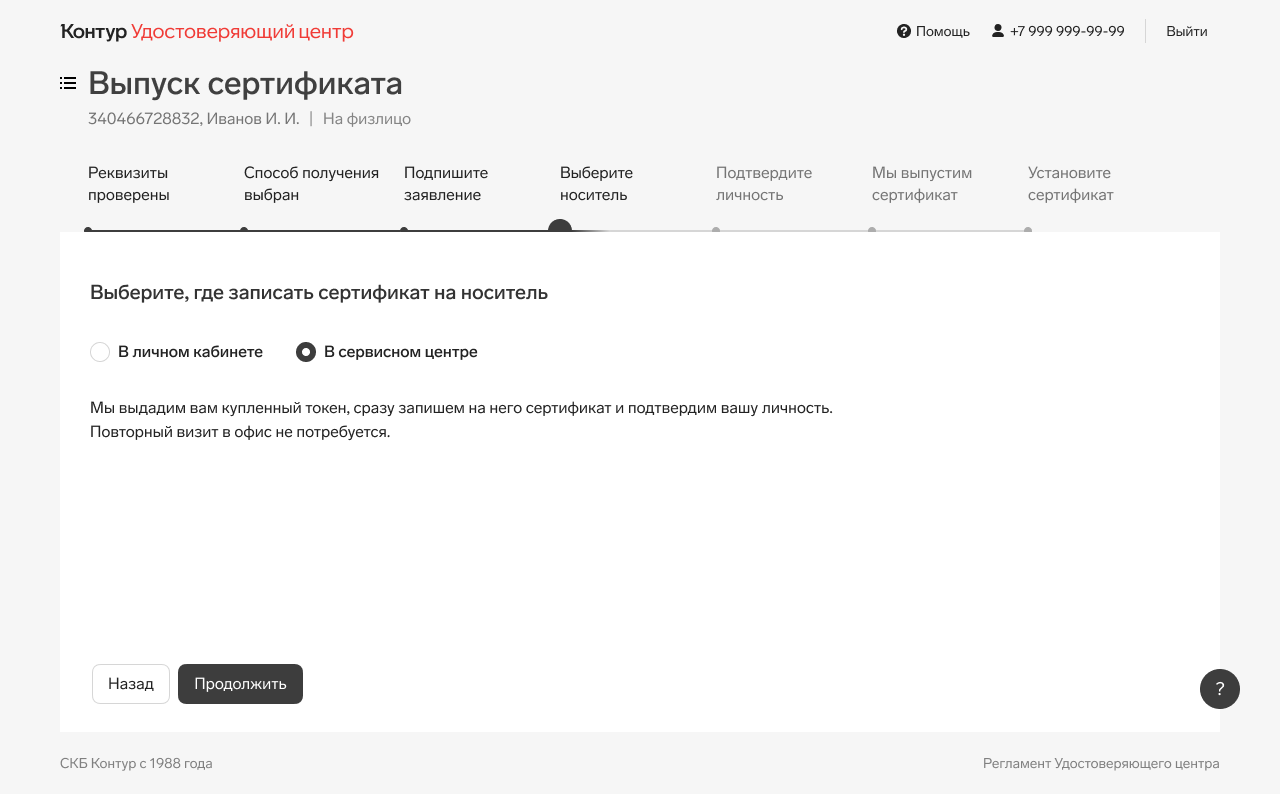The image size is (1280, 794).
Task: Click the phone number +7 999 999-99-99
Action: [x=1067, y=31]
